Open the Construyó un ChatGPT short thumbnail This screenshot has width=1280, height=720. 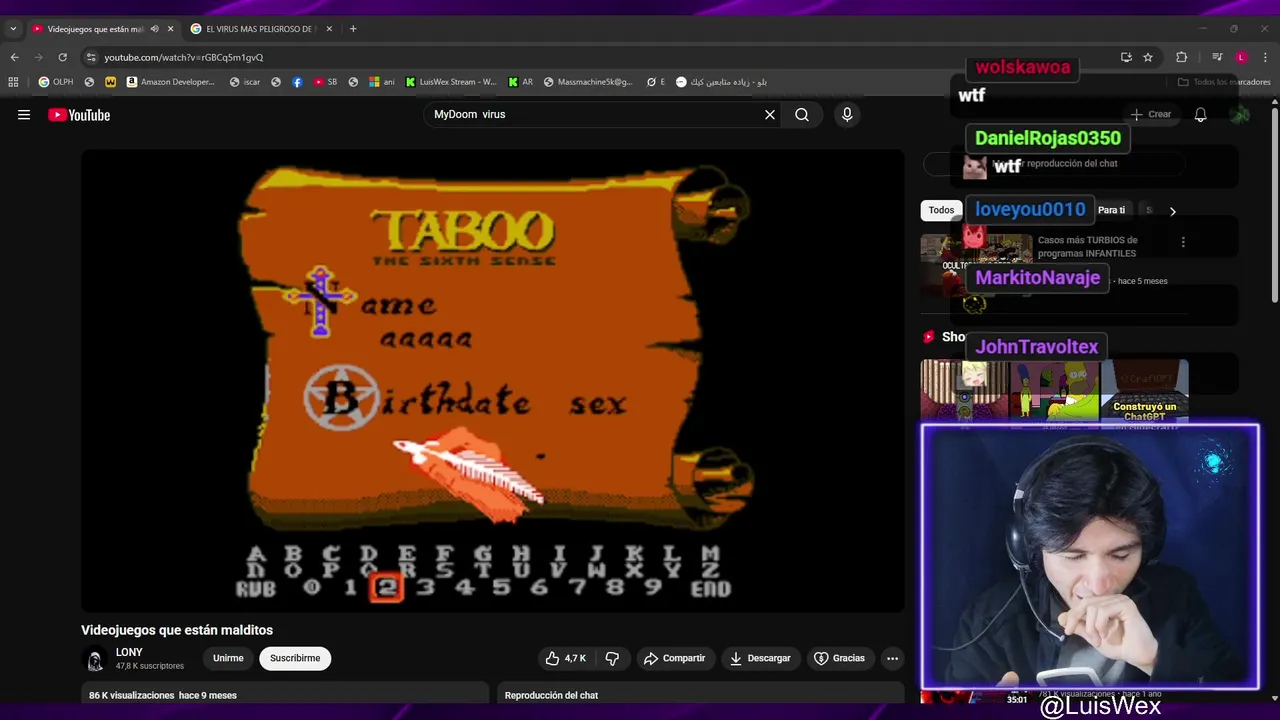pos(1145,393)
